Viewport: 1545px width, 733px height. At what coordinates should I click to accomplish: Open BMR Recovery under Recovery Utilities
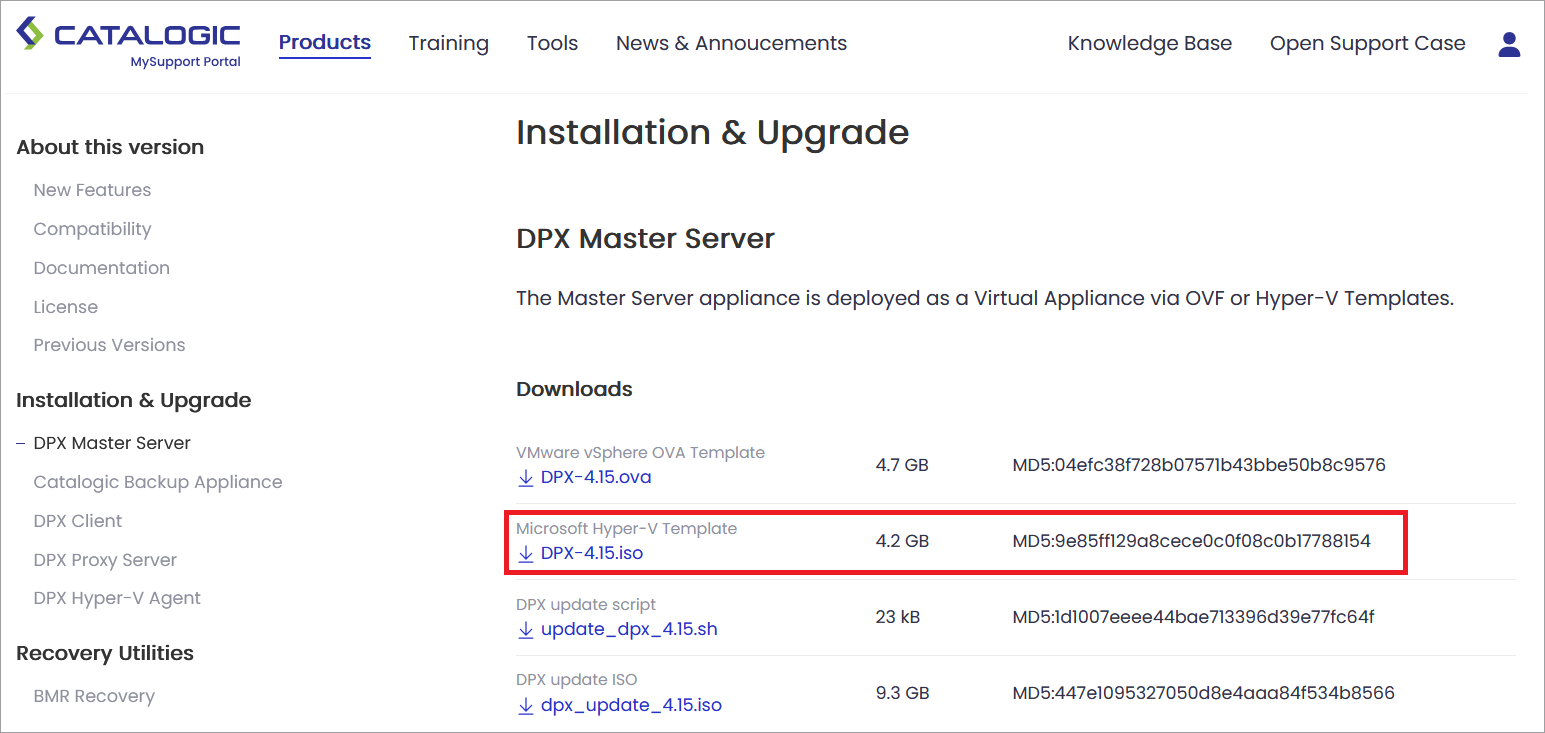coord(94,696)
